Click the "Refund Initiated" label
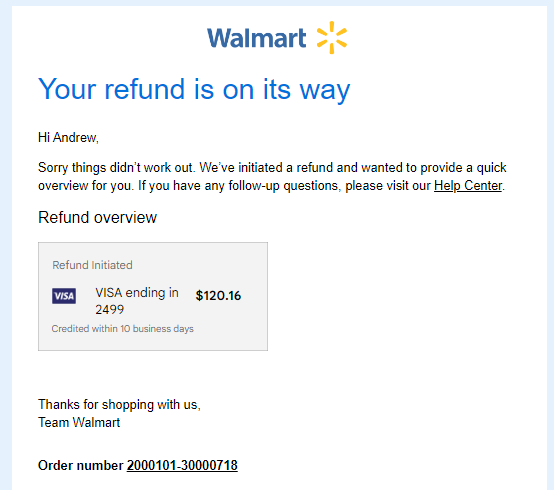Screen dimensions: 554x490 click(x=92, y=265)
